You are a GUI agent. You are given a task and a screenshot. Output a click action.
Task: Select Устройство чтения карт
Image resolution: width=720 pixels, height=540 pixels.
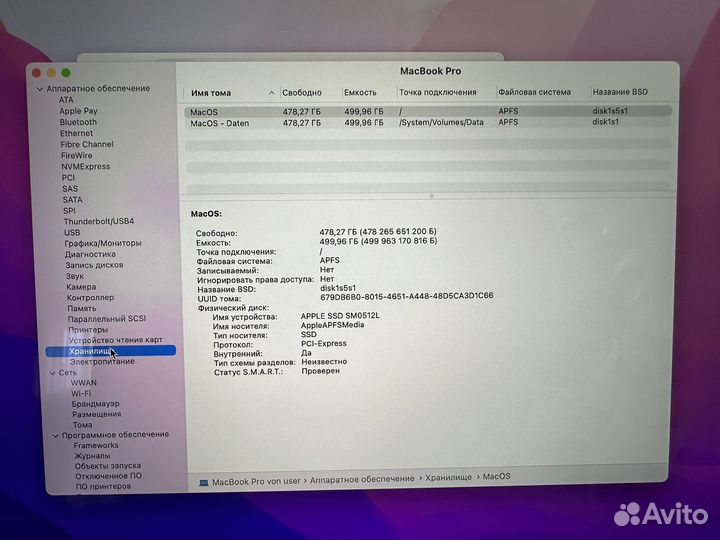pyautogui.click(x=116, y=340)
